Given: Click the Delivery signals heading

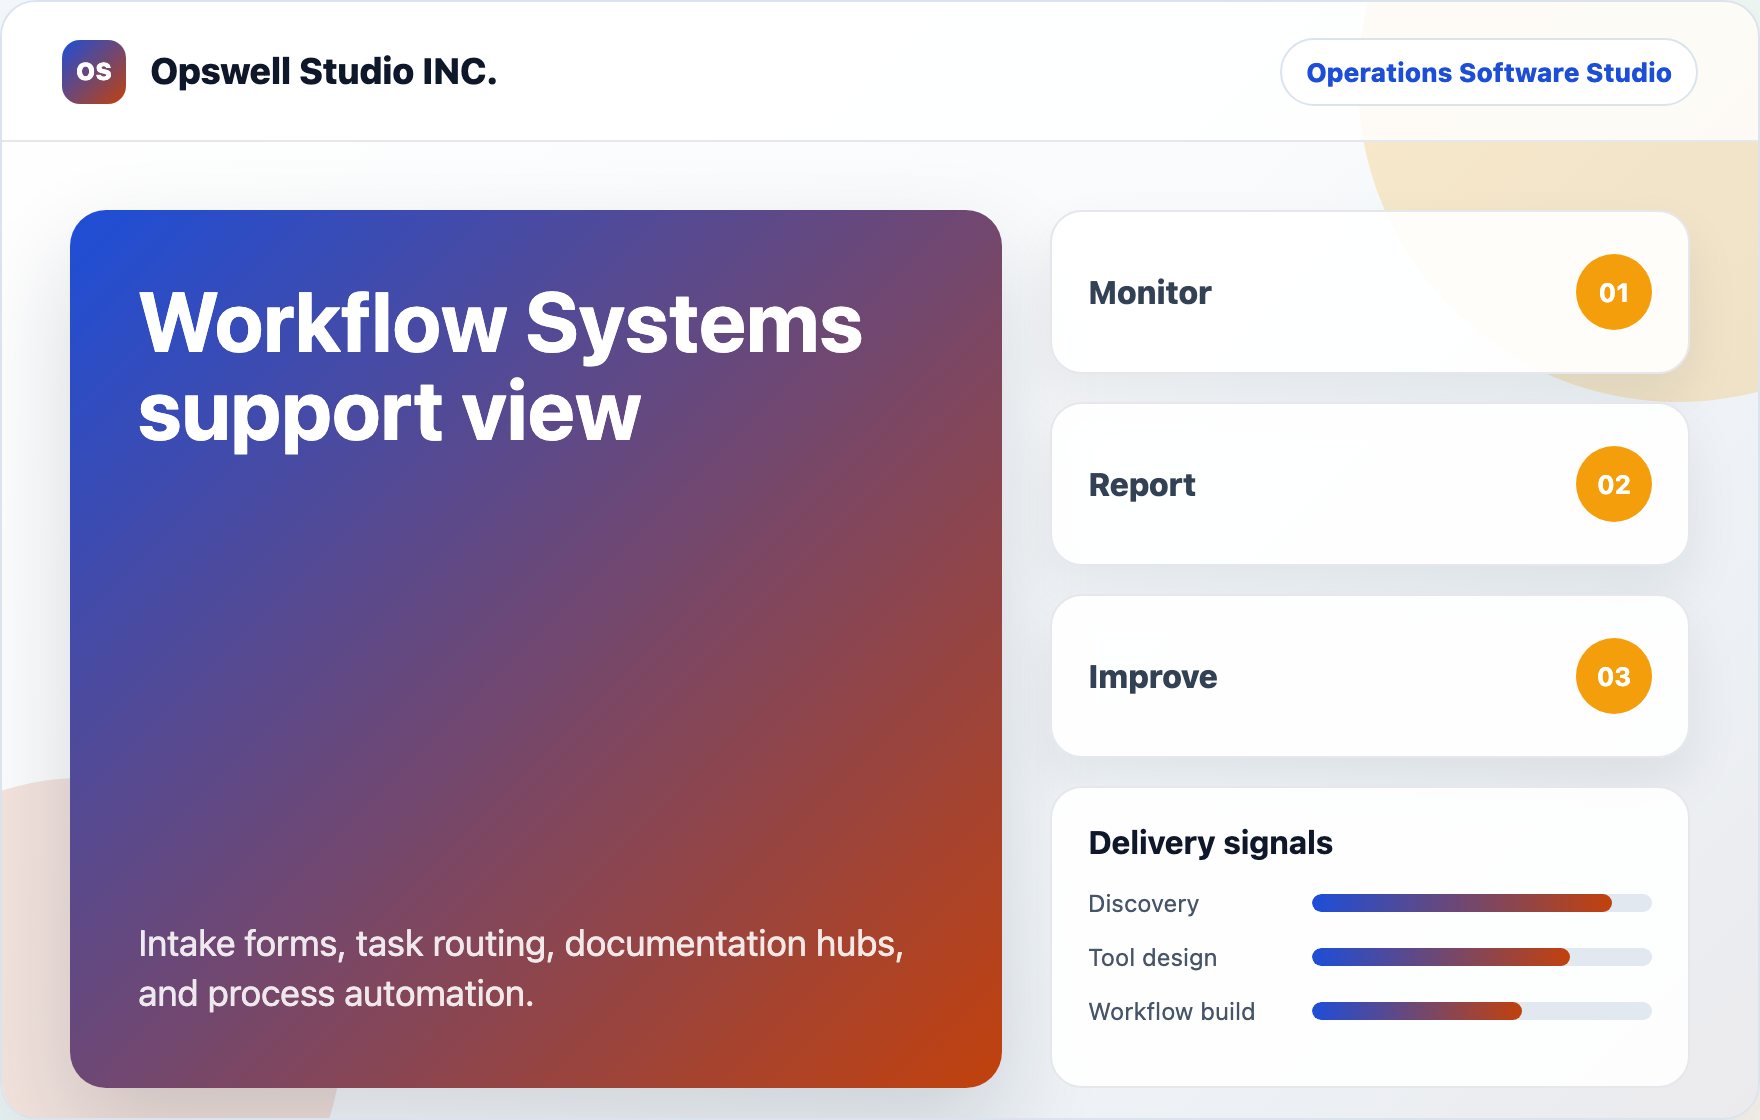Looking at the screenshot, I should (1210, 843).
